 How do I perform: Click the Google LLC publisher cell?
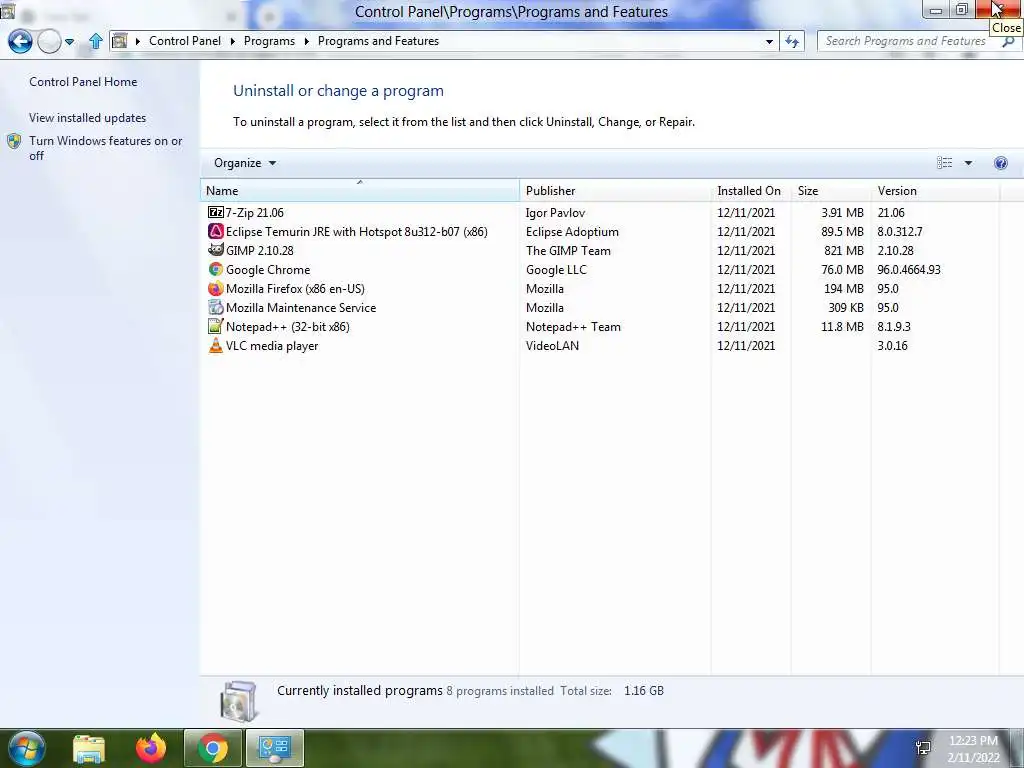(556, 269)
